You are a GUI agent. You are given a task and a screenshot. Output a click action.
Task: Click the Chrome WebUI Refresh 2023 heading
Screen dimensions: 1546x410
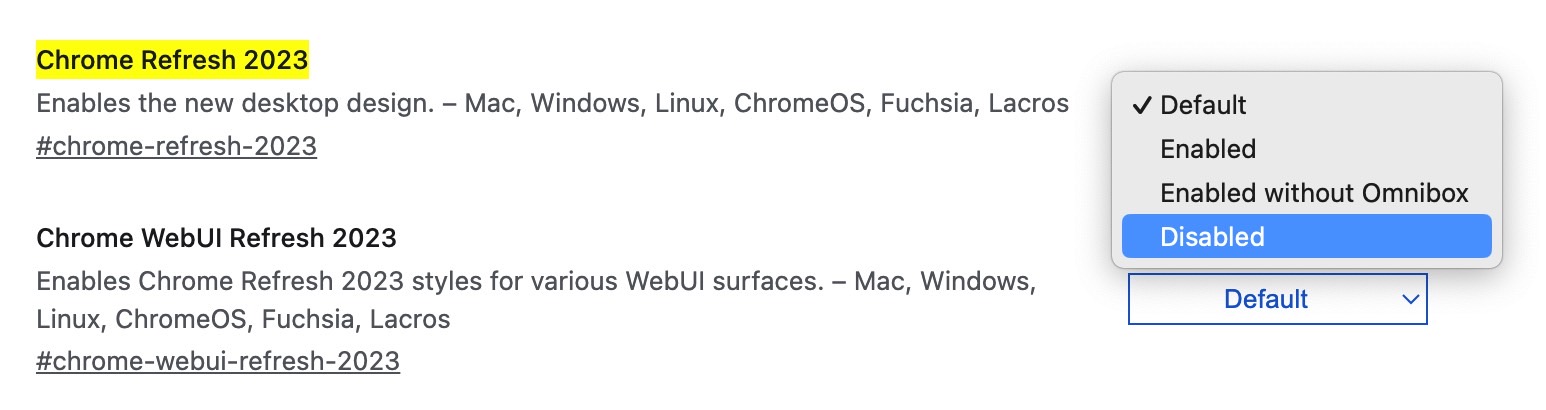click(216, 238)
